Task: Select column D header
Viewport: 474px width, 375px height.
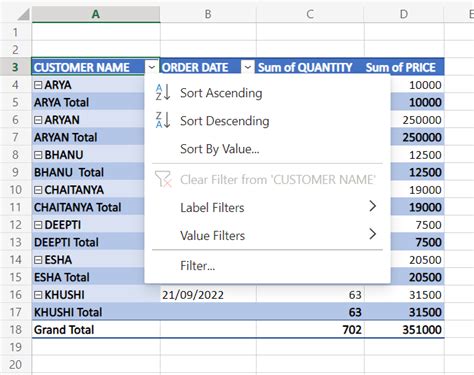Action: click(x=404, y=14)
